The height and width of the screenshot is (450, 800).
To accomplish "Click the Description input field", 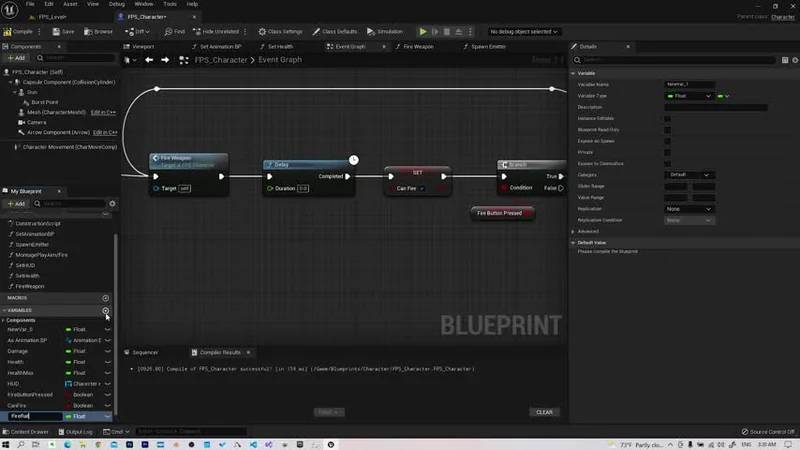I will (716, 107).
